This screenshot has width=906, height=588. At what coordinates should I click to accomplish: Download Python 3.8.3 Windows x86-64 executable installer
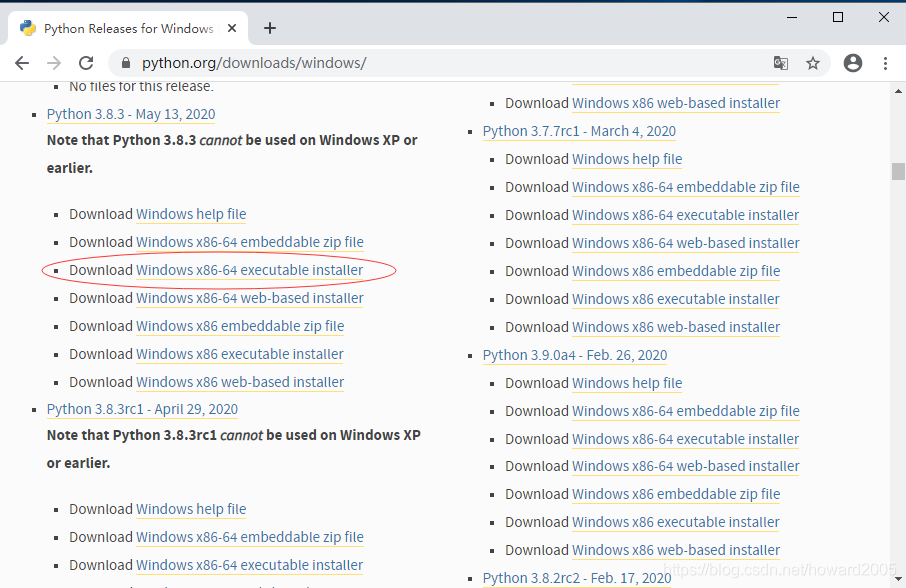pyautogui.click(x=249, y=270)
